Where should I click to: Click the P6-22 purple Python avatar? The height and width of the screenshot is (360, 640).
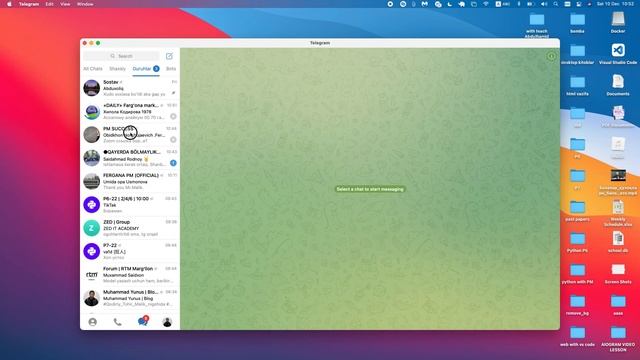pos(91,204)
